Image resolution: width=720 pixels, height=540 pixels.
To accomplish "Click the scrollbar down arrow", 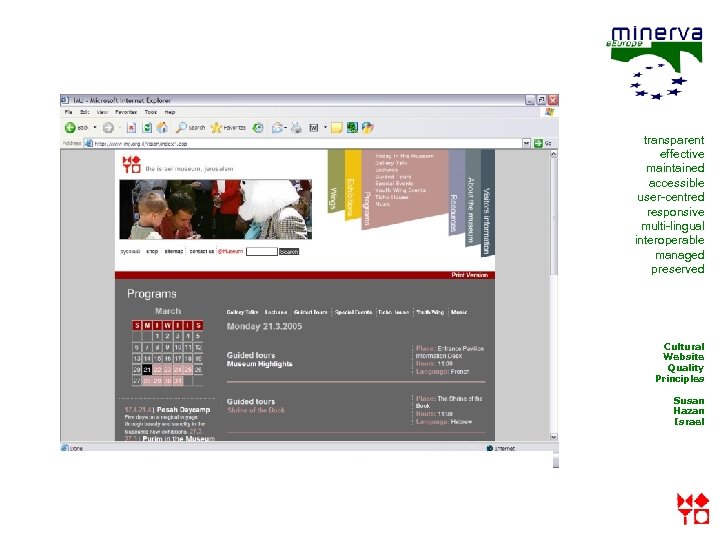I will click(x=553, y=437).
